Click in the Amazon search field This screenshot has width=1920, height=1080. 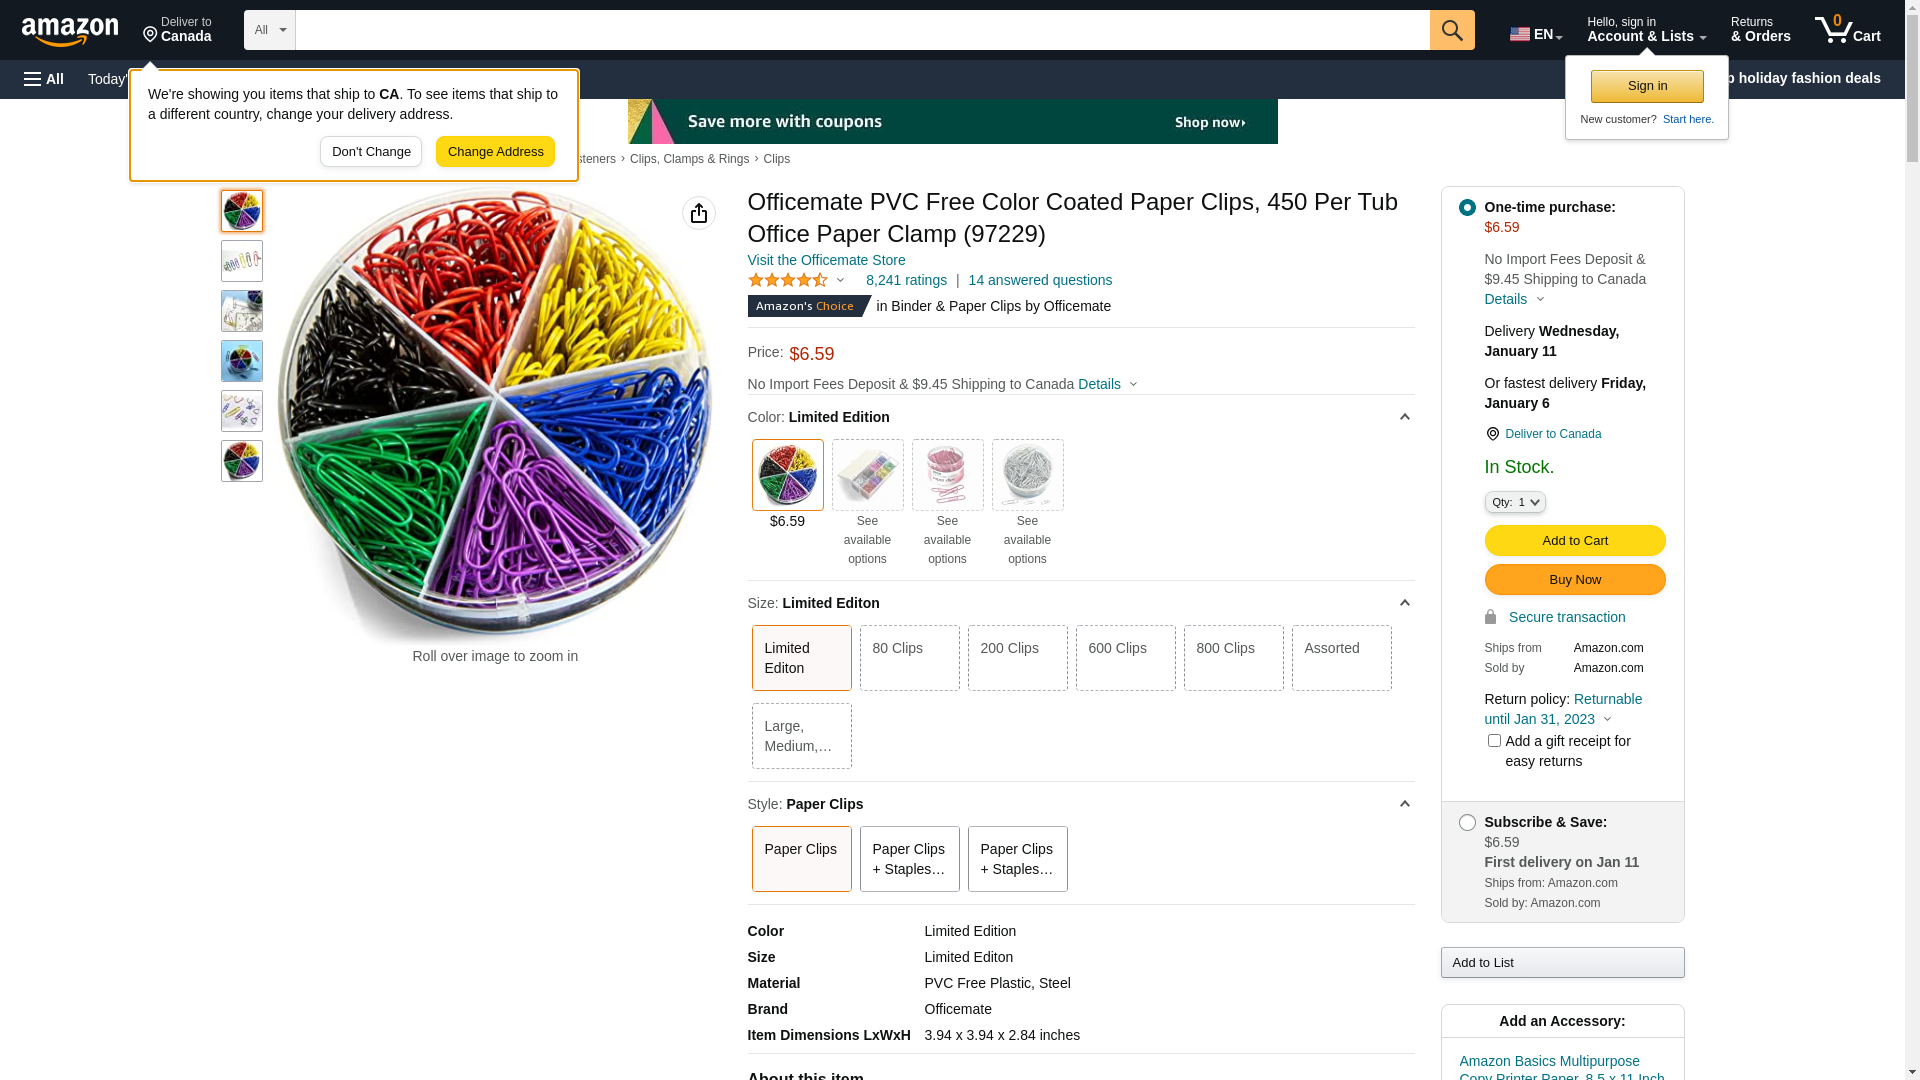(862, 30)
